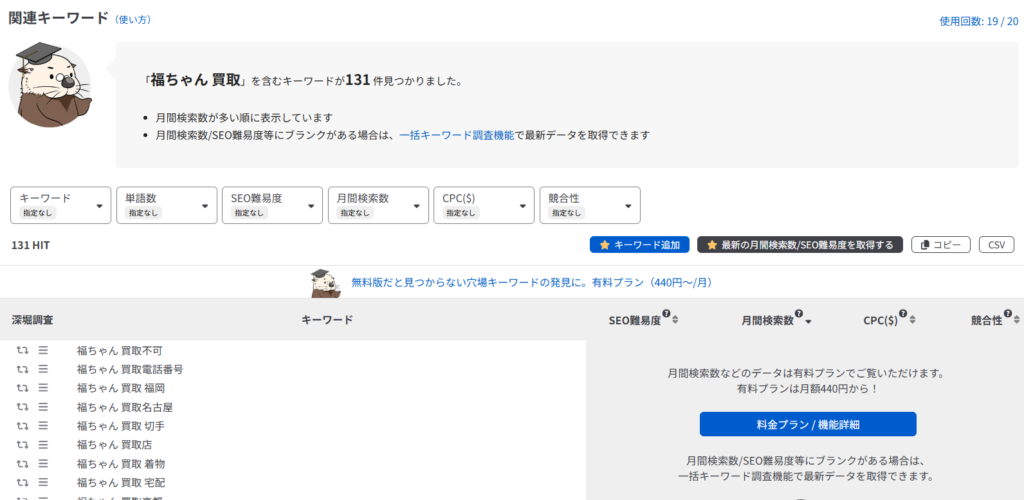This screenshot has height=500, width=1024.
Task: Select keyword 福ちゃん 買取店
Action: [114, 445]
